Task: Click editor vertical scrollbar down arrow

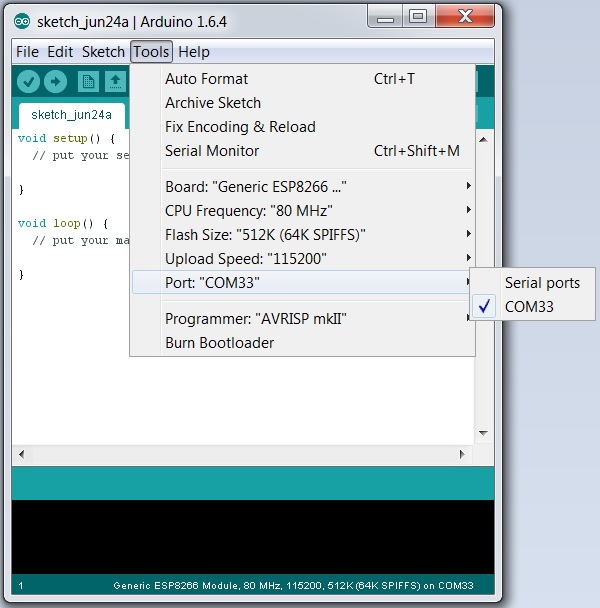Action: [x=483, y=433]
